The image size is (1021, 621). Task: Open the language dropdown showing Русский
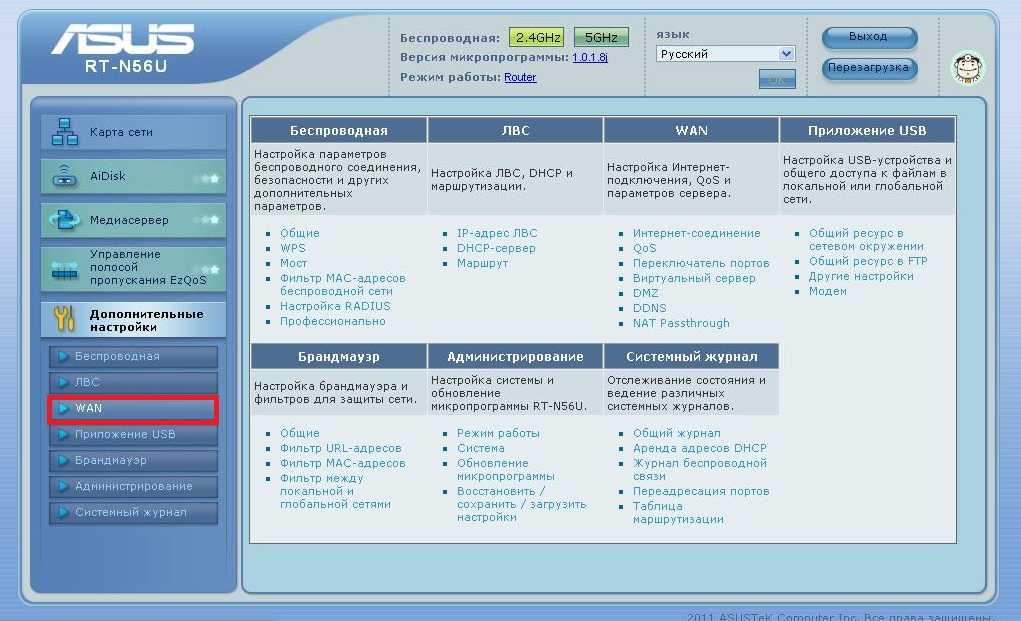725,54
